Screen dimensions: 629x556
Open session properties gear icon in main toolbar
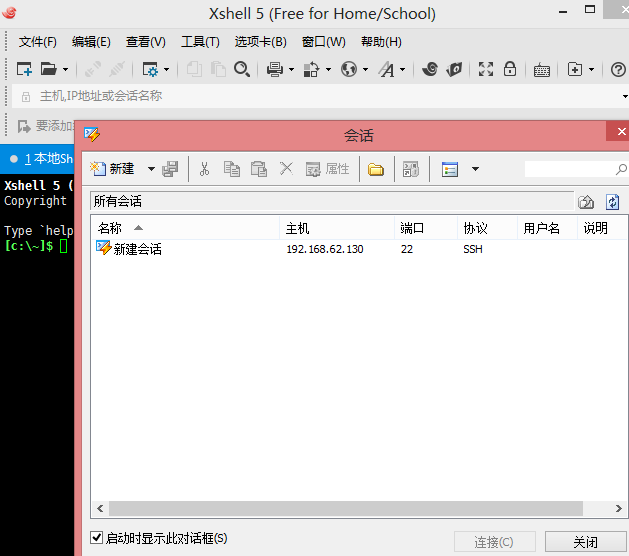pyautogui.click(x=150, y=69)
